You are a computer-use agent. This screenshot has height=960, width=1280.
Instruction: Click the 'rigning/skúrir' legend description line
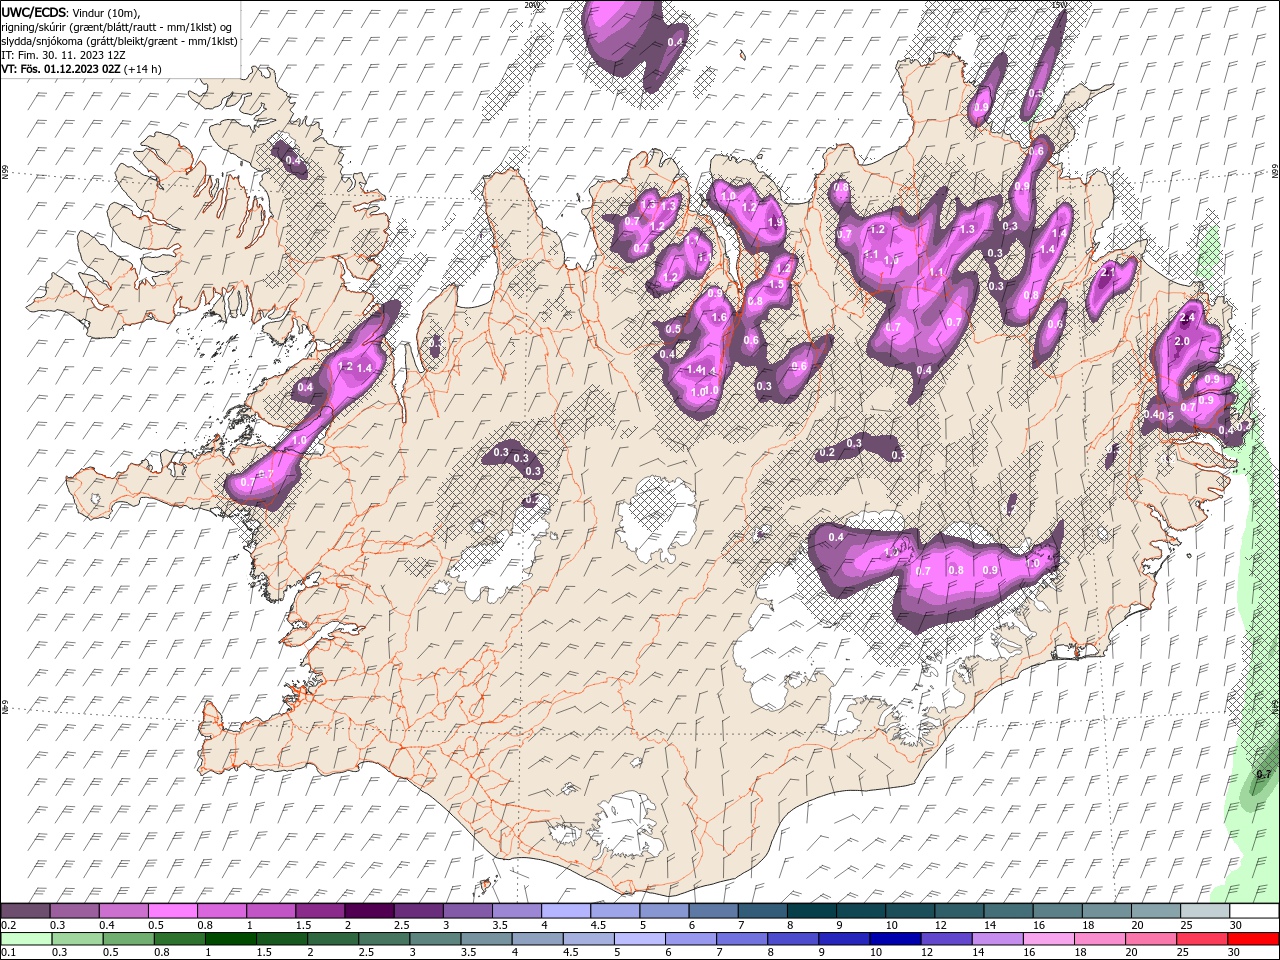point(117,26)
